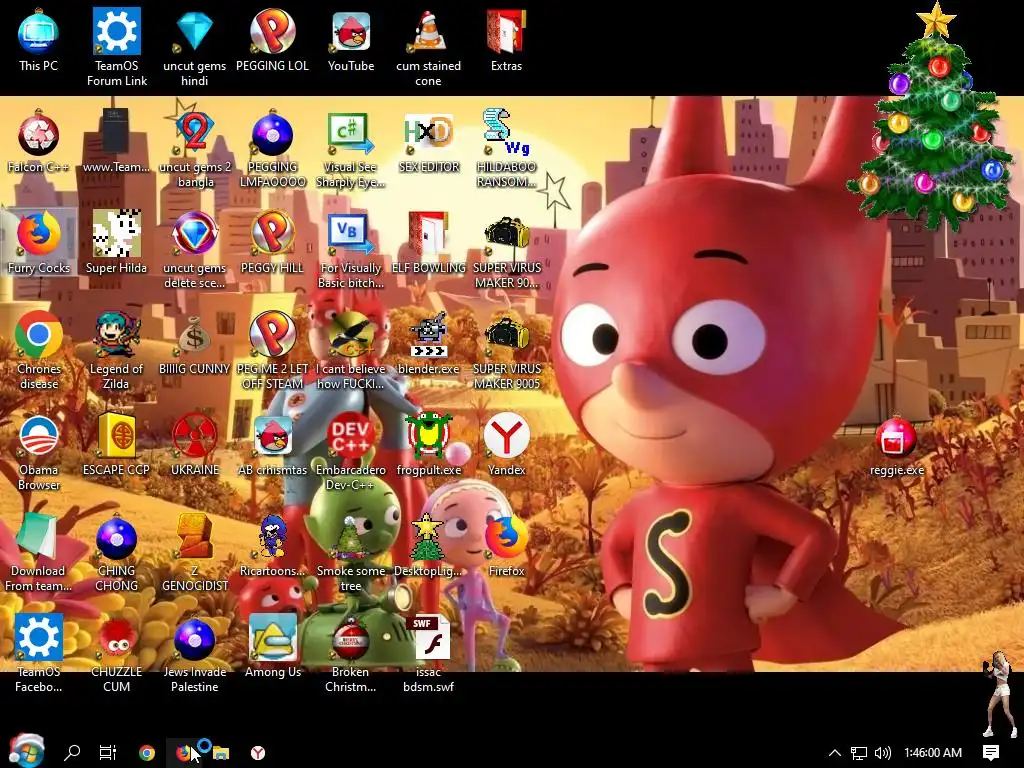The width and height of the screenshot is (1024, 768).
Task: Launch the Falcon C++ shortcut
Action: point(39,140)
